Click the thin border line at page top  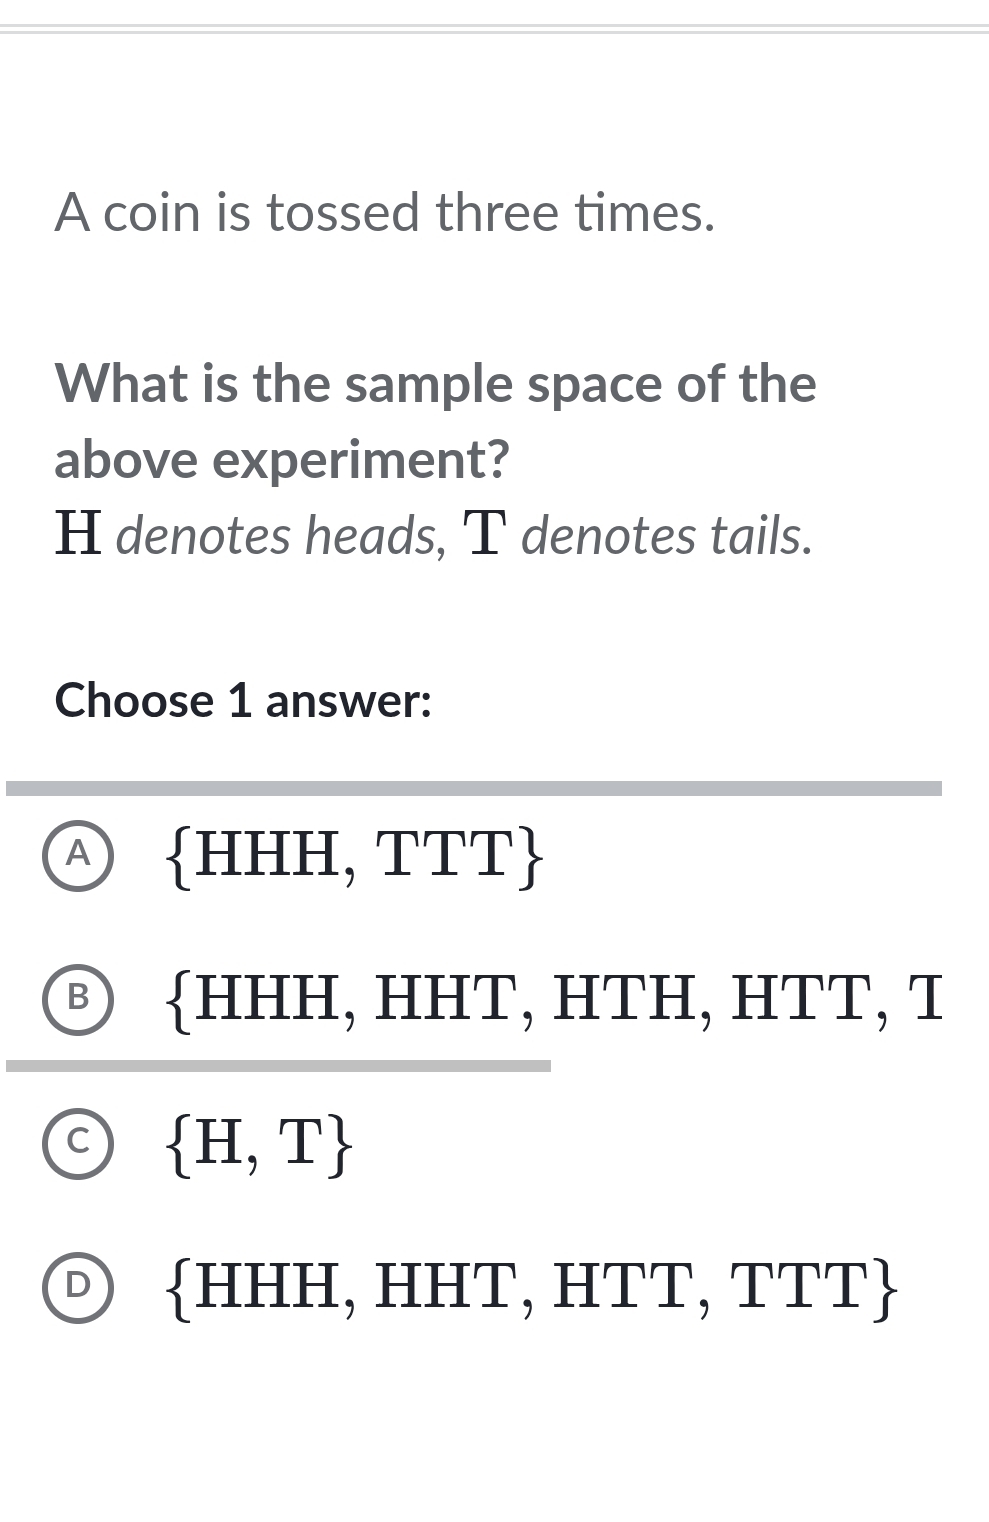point(494,29)
